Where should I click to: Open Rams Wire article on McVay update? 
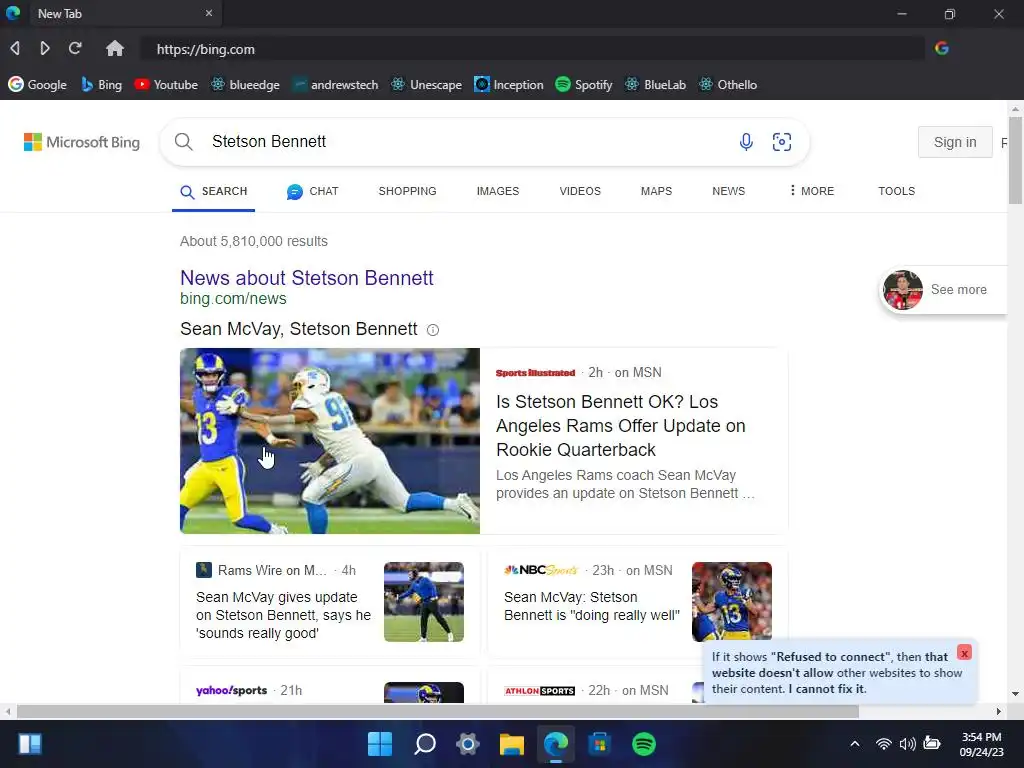[283, 615]
